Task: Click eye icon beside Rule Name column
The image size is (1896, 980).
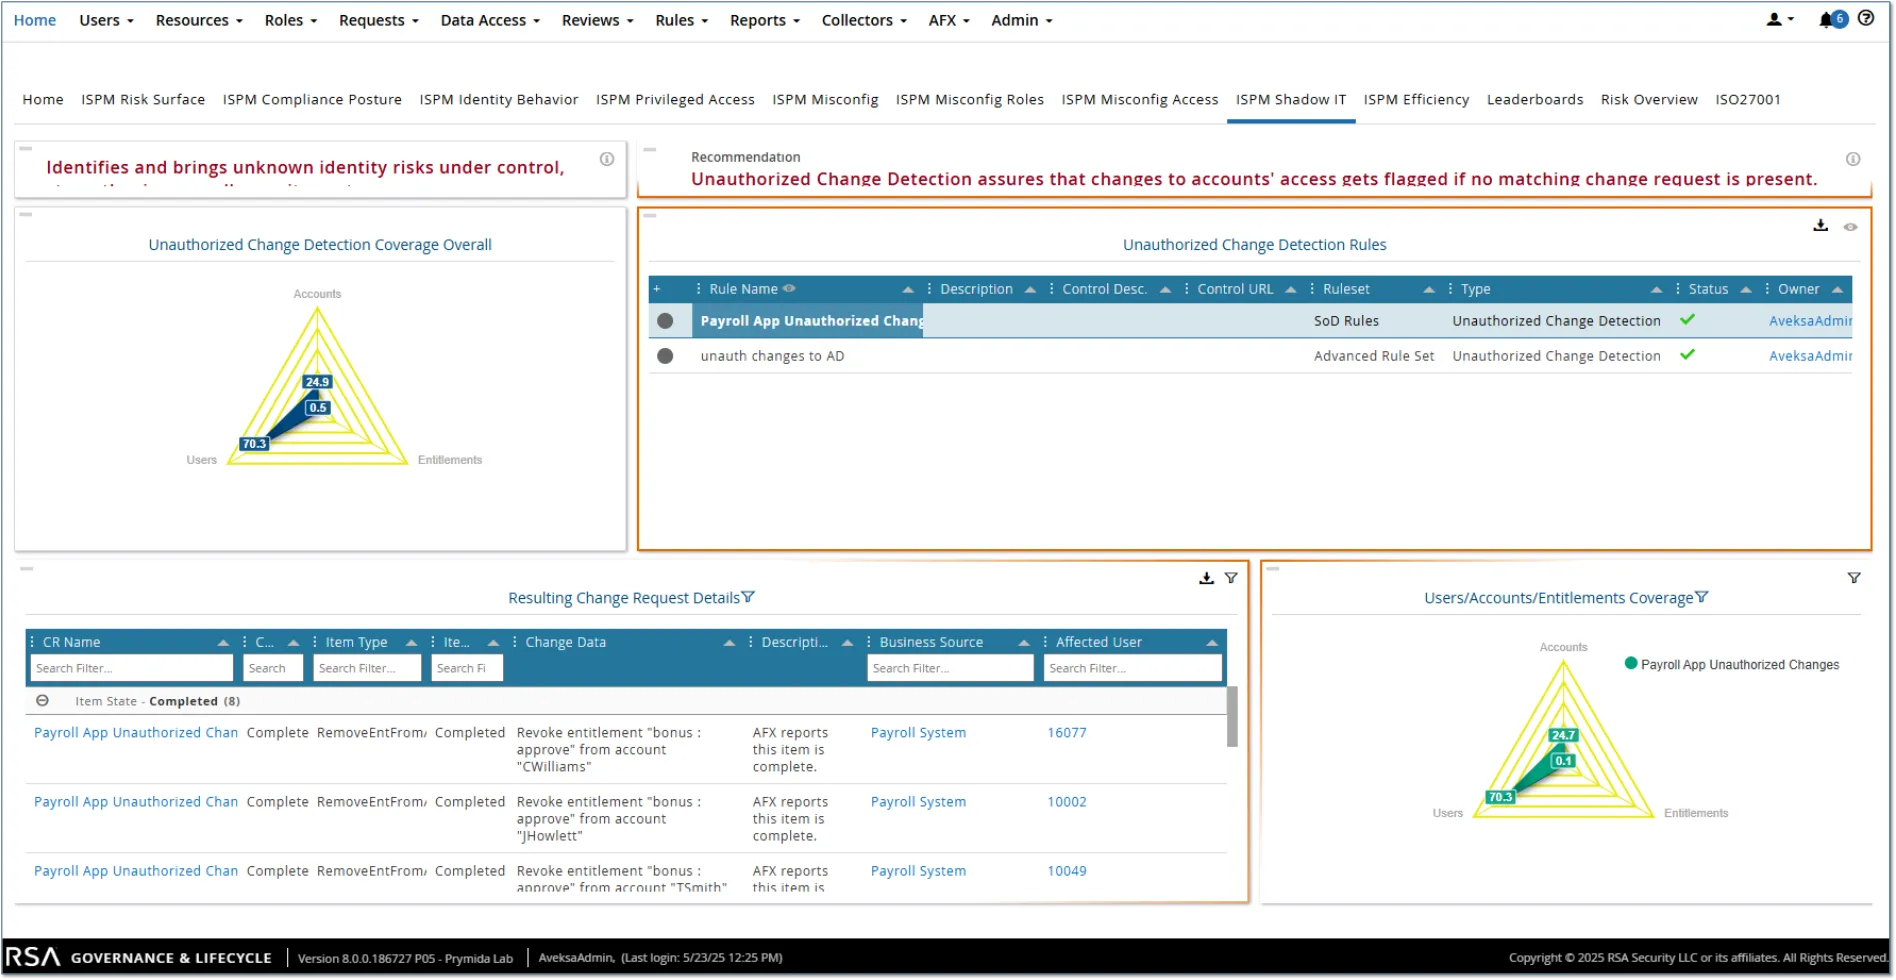Action: point(789,289)
